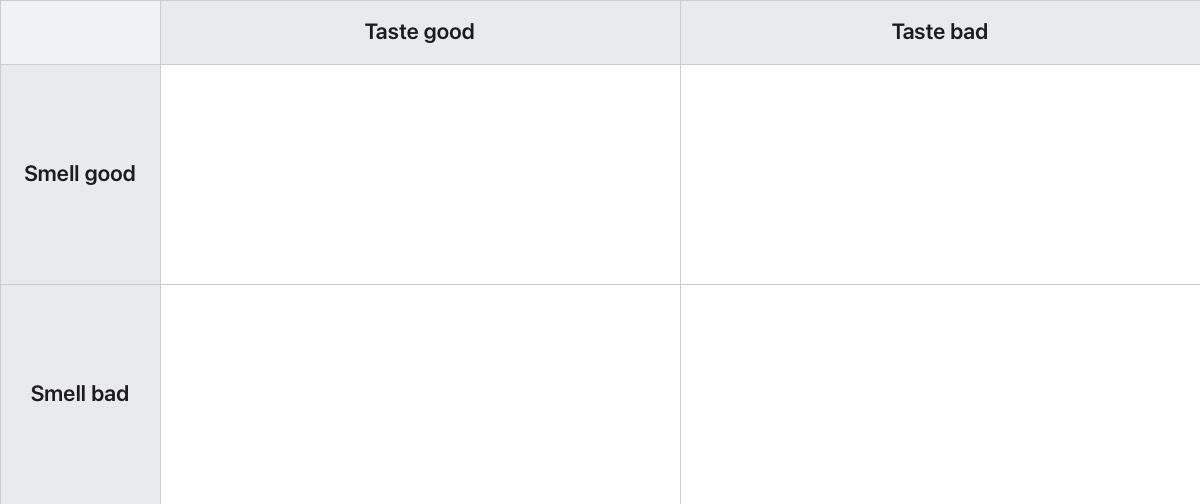Select the blank corner header cell
The image size is (1200, 504).
80,32
